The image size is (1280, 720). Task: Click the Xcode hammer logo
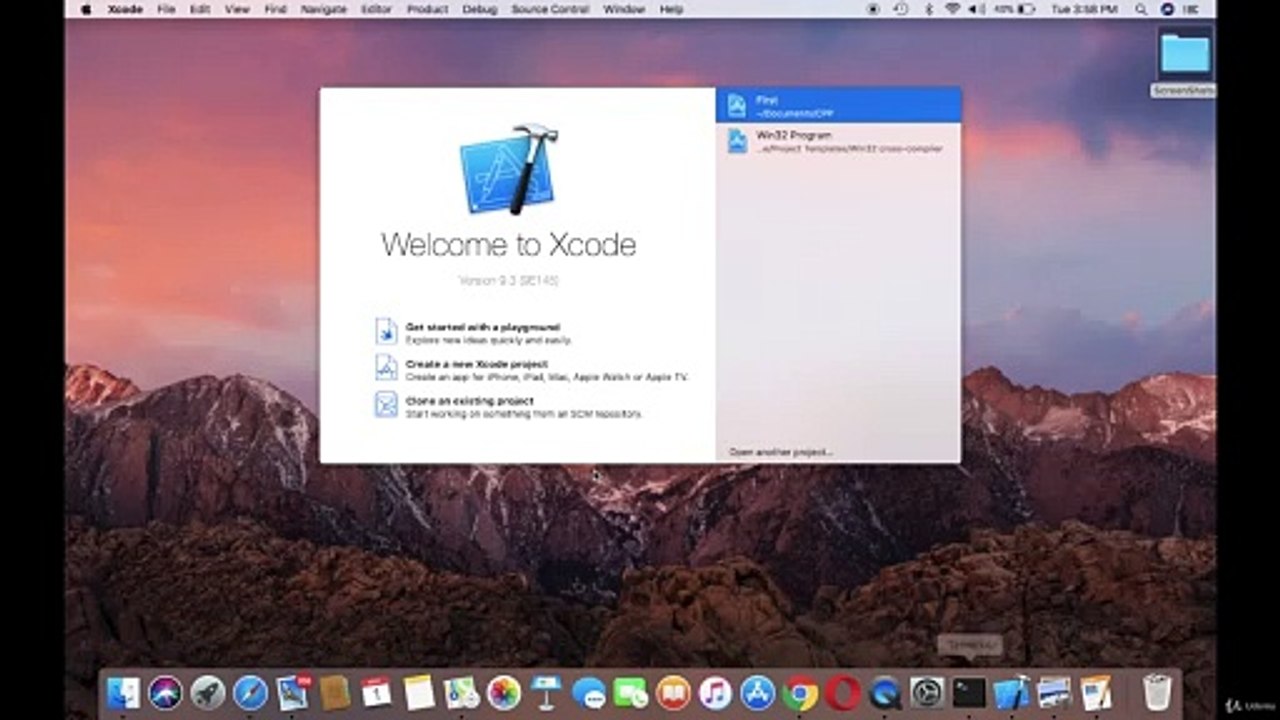[x=508, y=168]
